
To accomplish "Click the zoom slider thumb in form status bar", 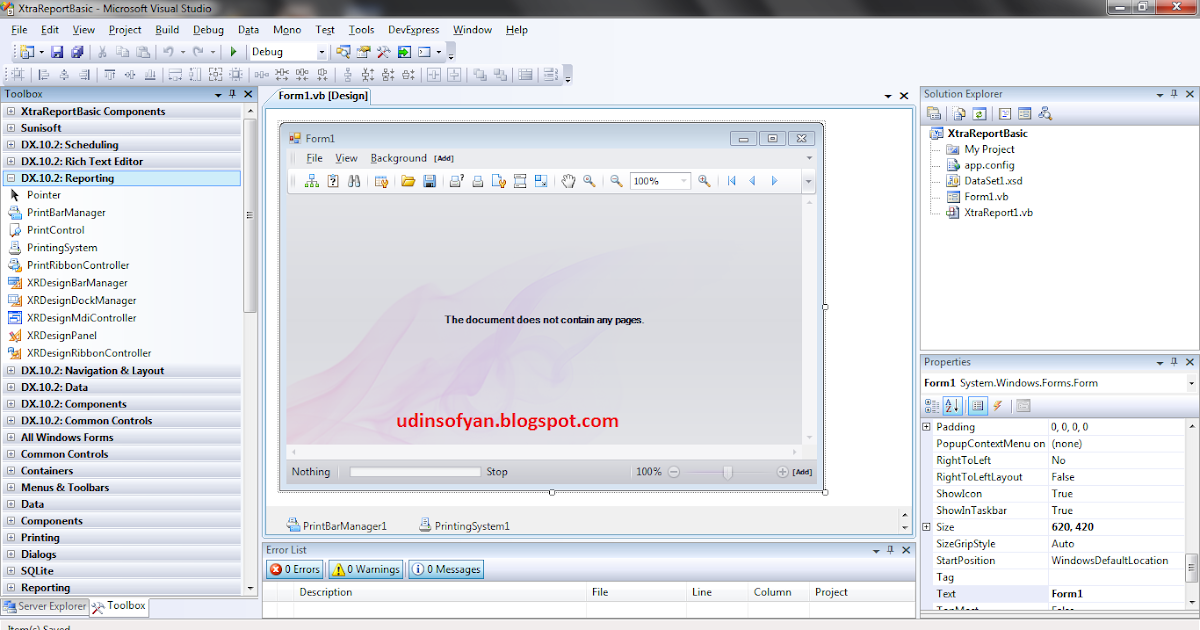I will pos(727,472).
